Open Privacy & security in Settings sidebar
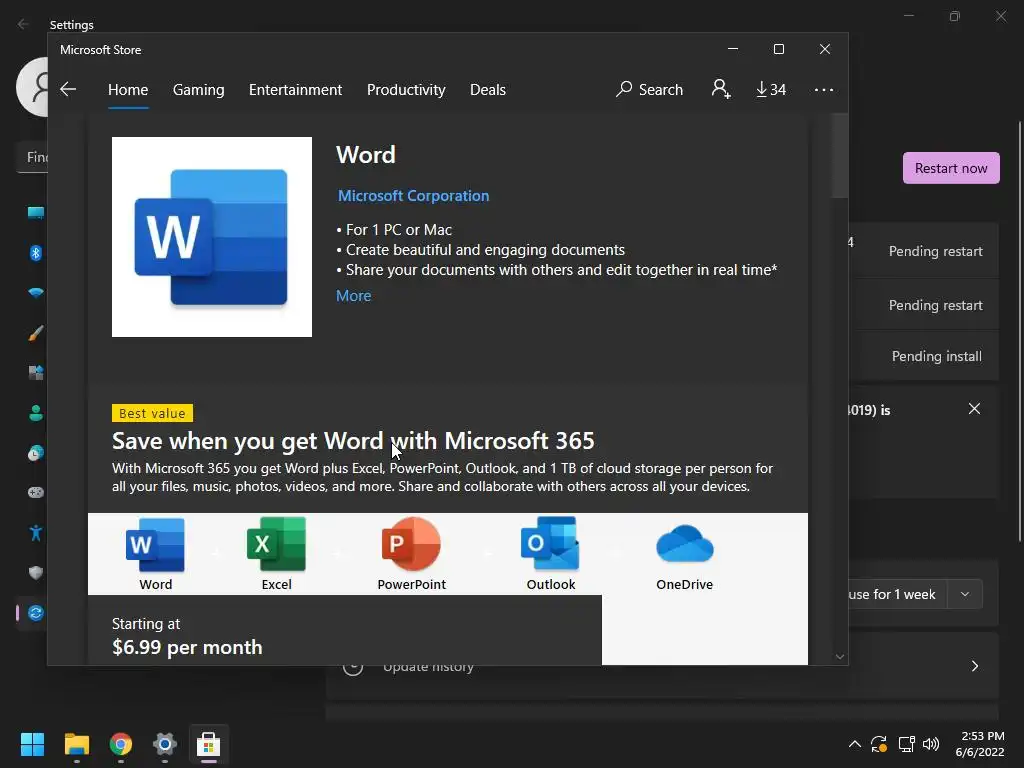The height and width of the screenshot is (768, 1024). 35,573
